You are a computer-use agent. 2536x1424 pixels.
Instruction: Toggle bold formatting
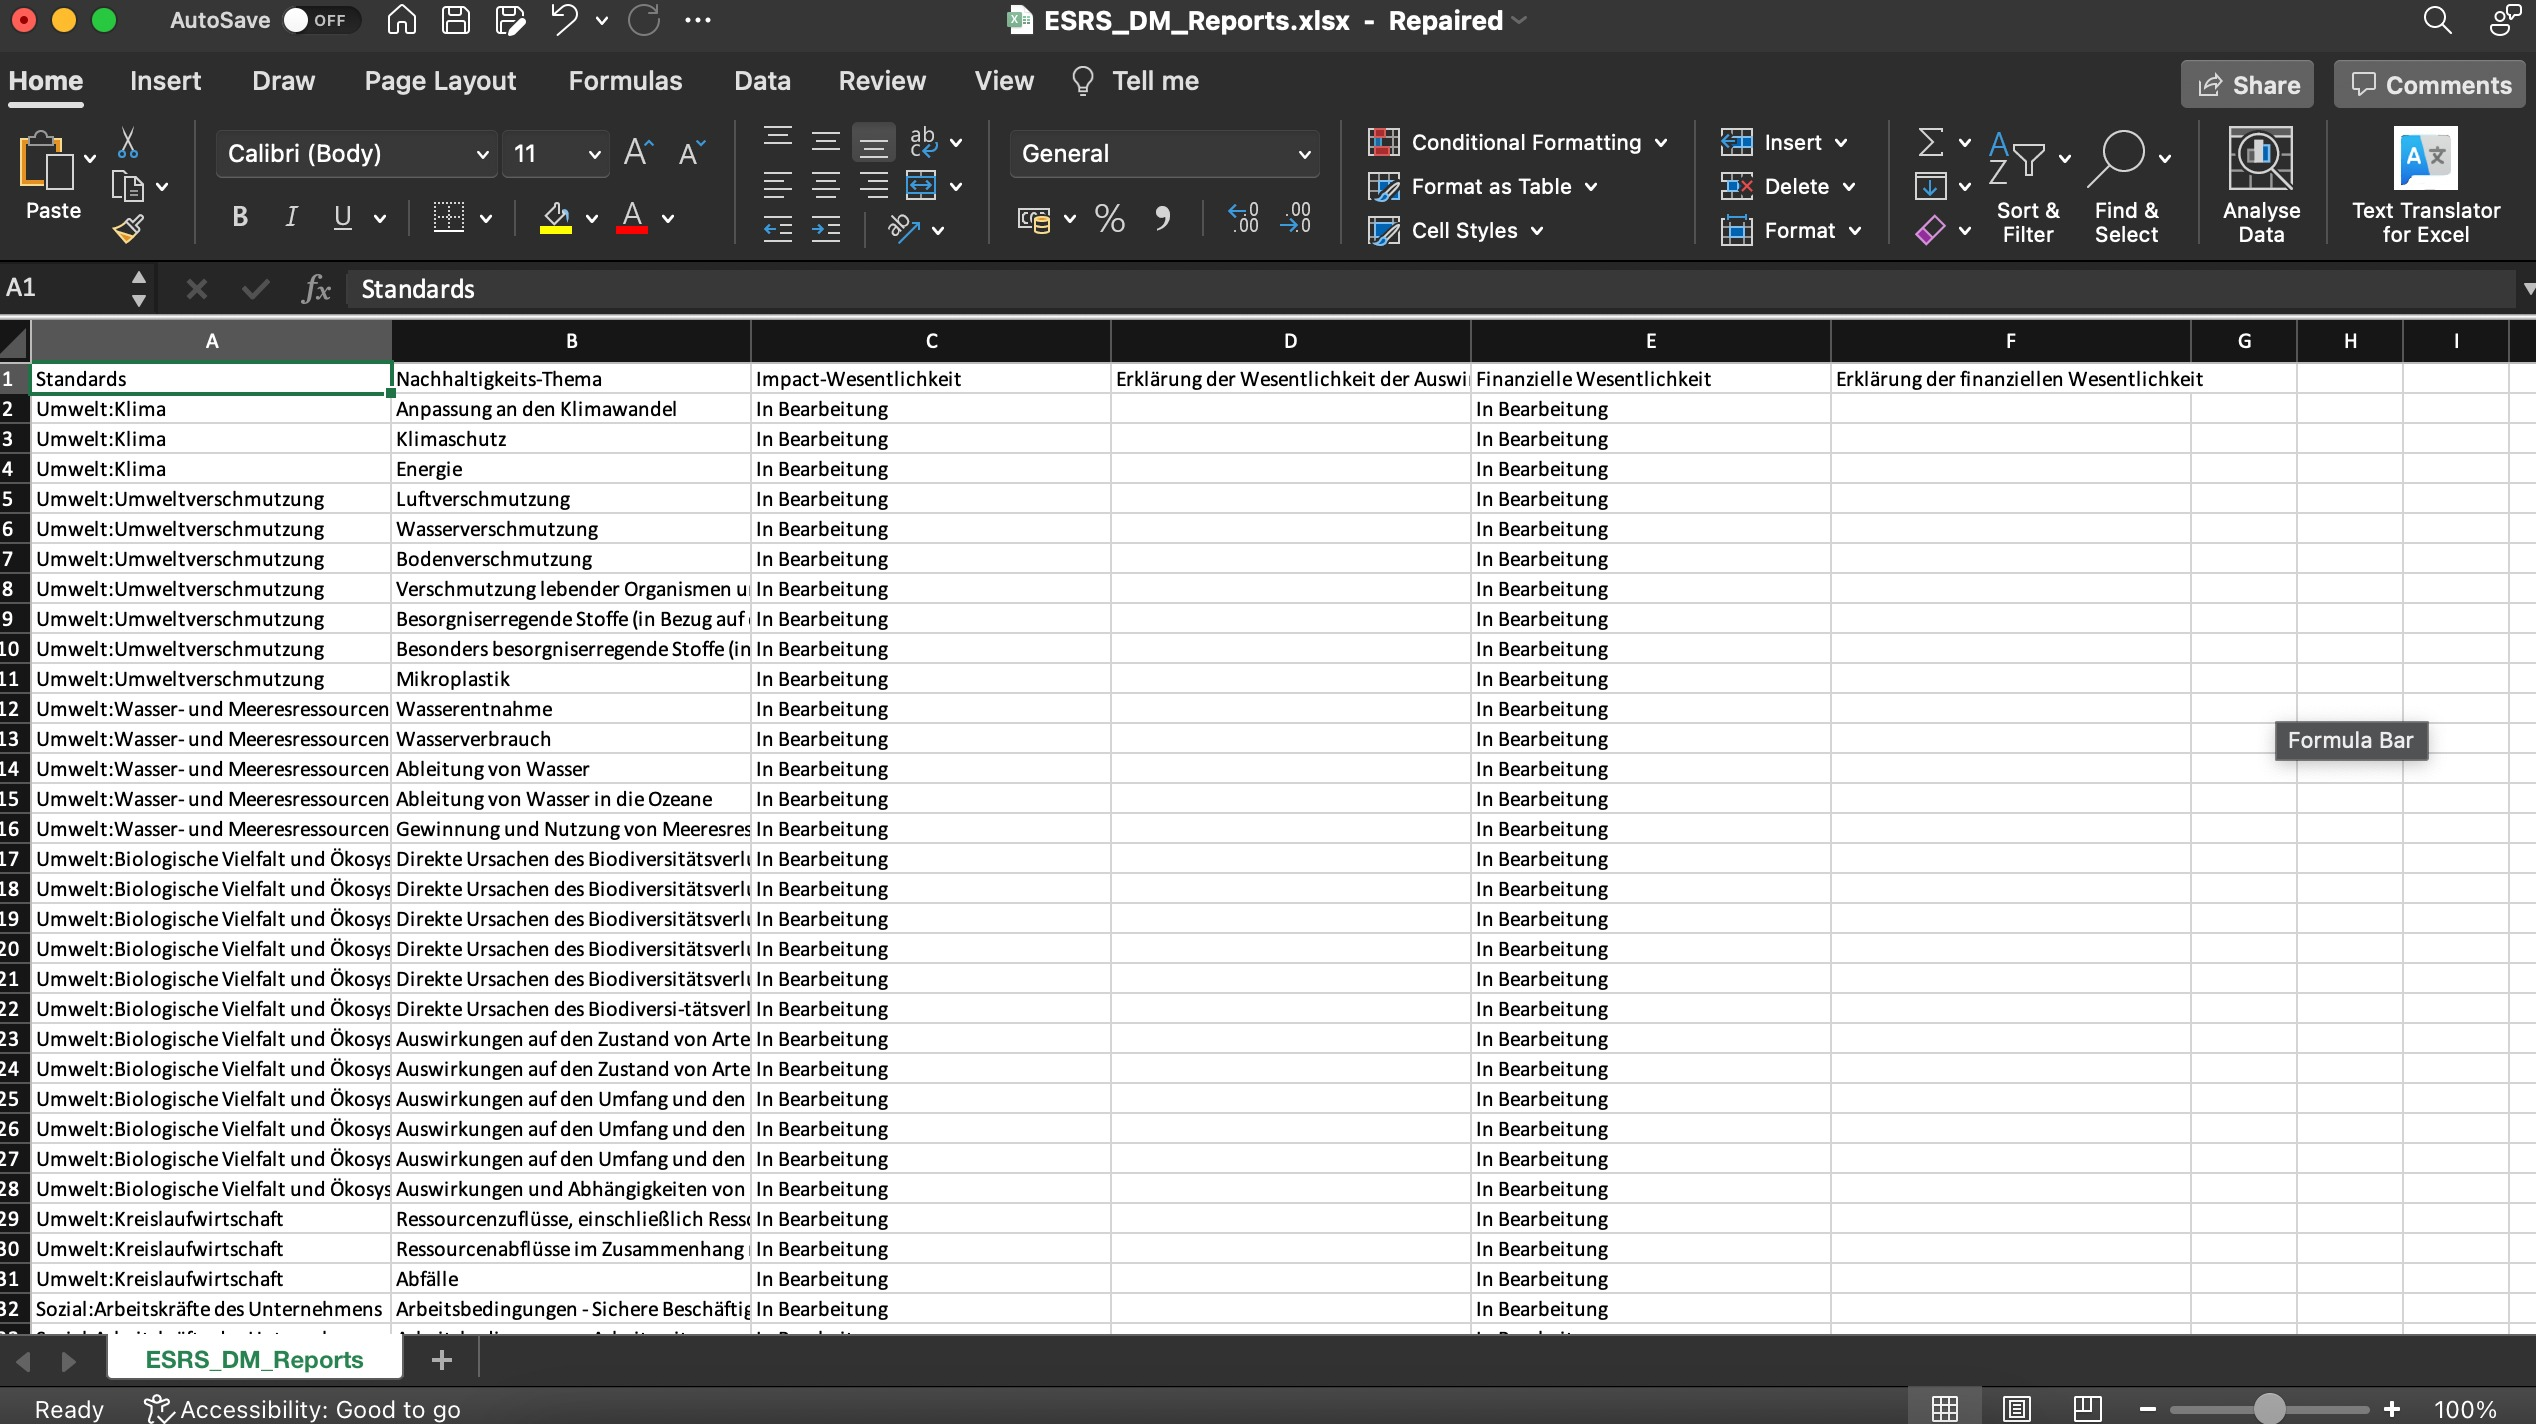240,217
